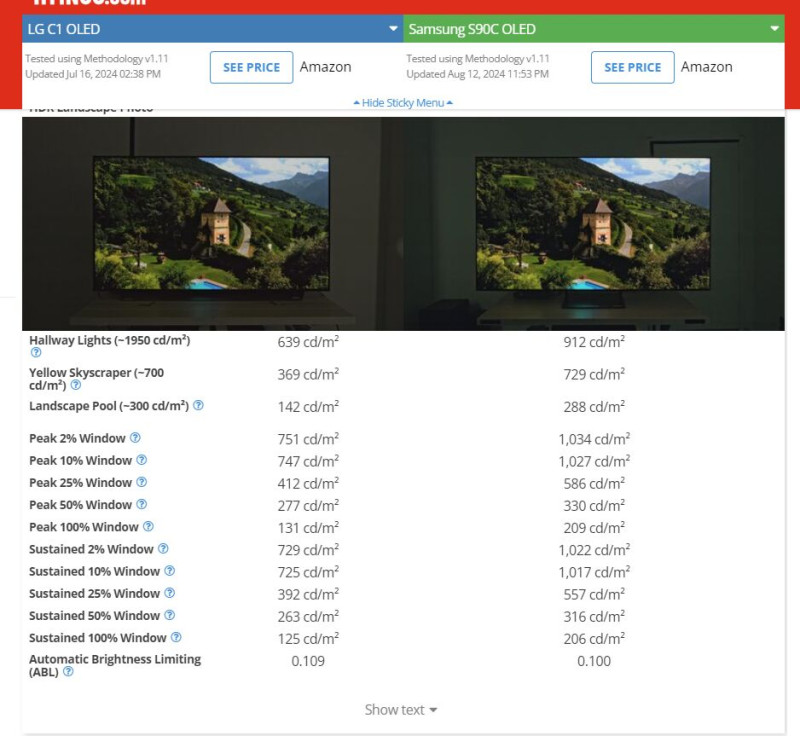
Task: Show info for Sustained 10% Window
Action: click(170, 571)
